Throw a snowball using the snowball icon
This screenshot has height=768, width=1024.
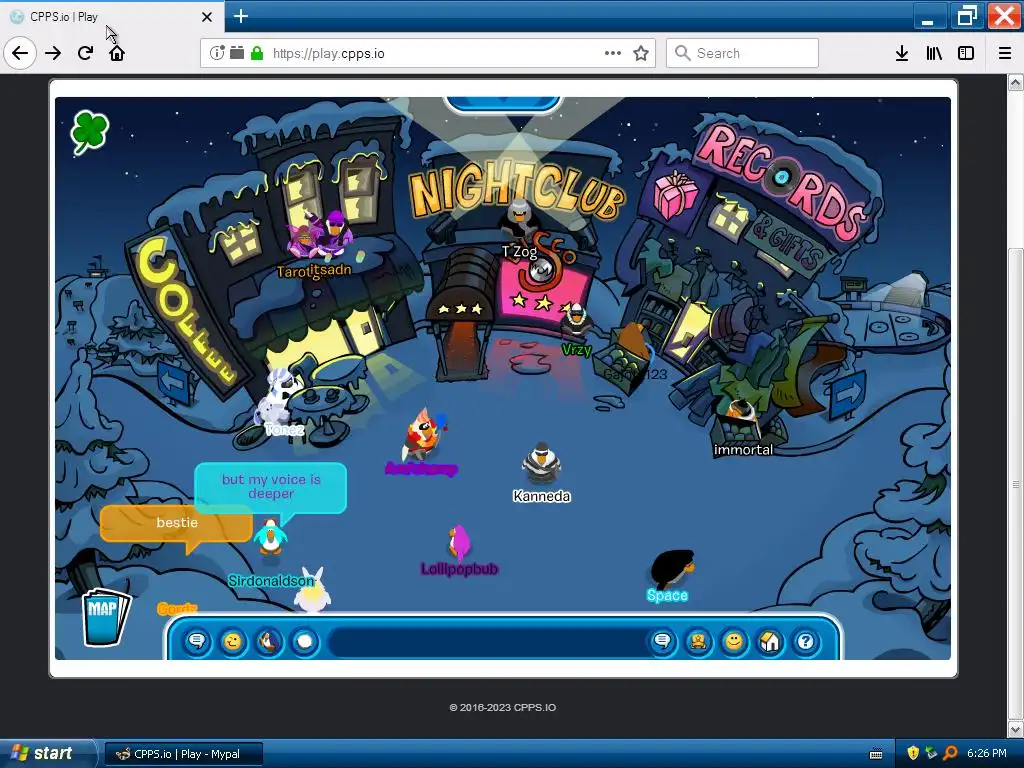coord(304,642)
